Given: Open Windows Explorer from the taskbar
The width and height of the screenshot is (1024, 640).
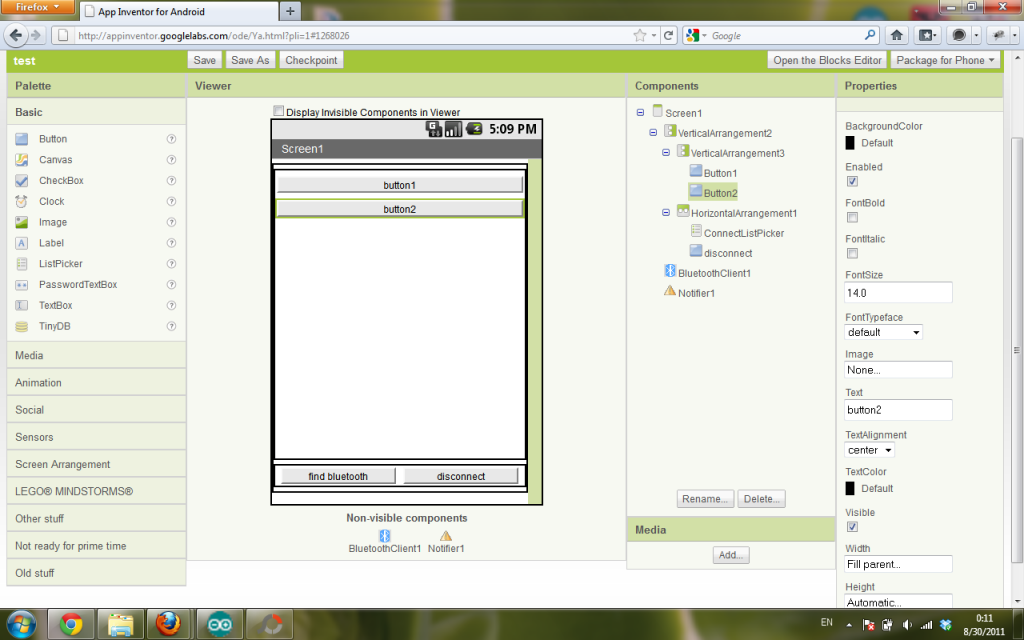Looking at the screenshot, I should 121,624.
